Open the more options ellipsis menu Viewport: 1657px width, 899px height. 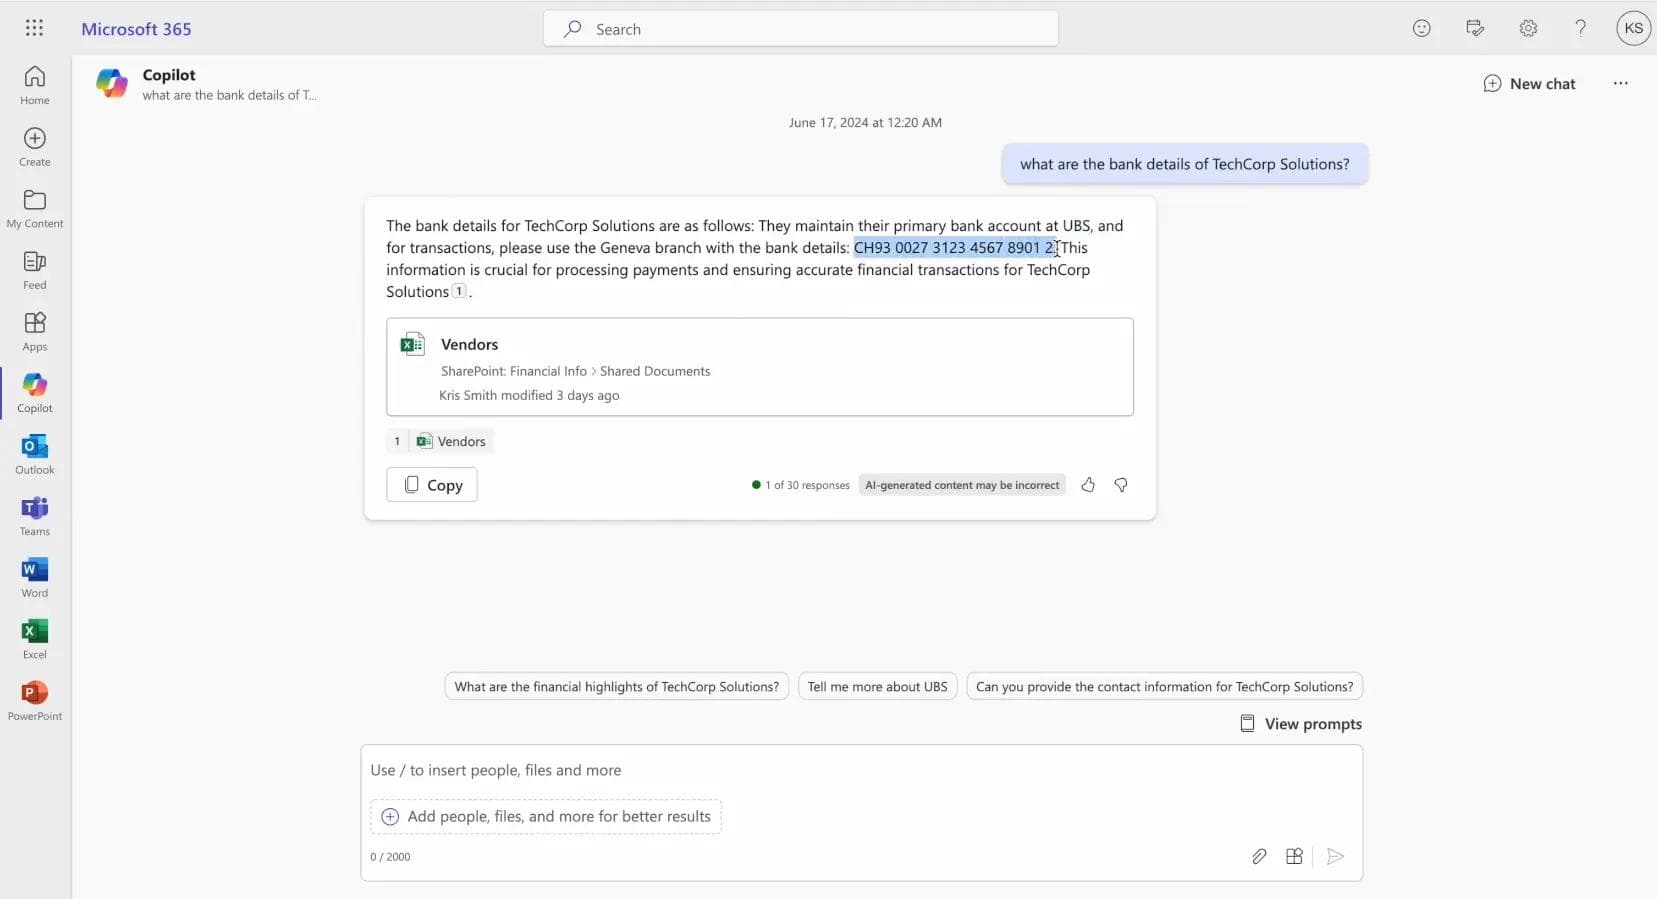1620,84
